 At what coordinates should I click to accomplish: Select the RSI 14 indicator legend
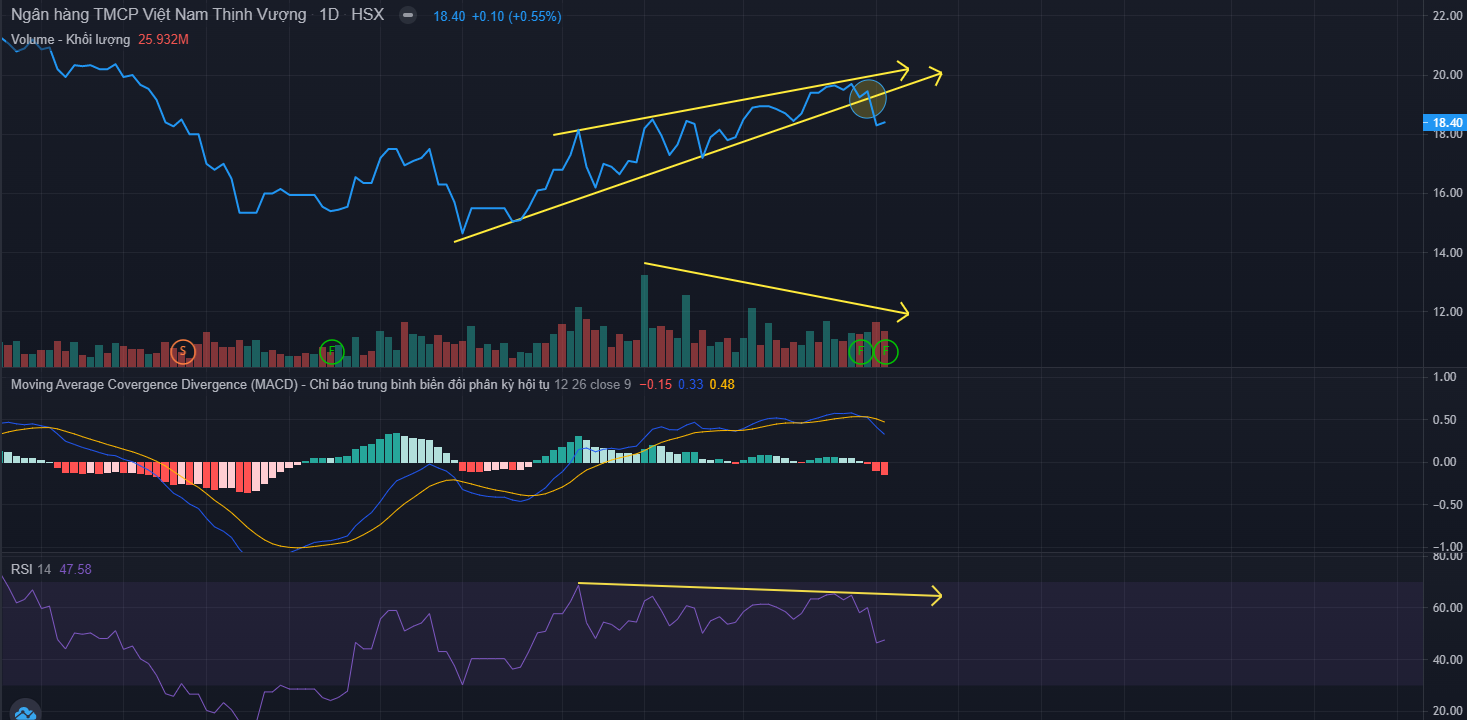click(32, 569)
